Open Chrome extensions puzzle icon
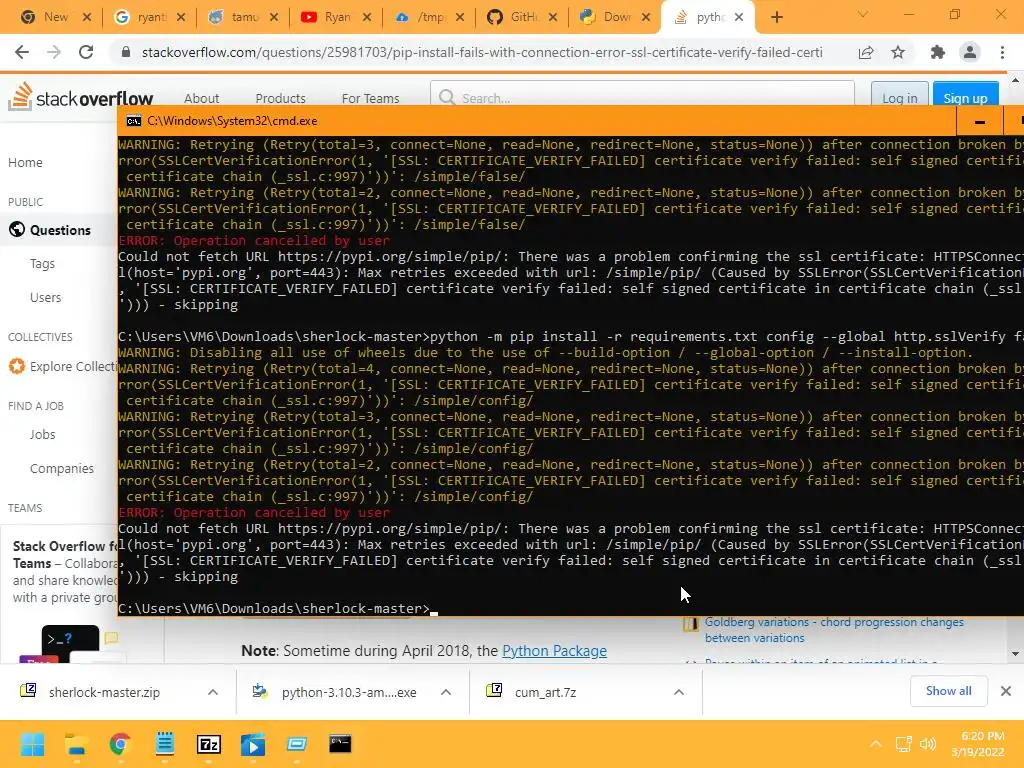1024x768 pixels. point(937,52)
